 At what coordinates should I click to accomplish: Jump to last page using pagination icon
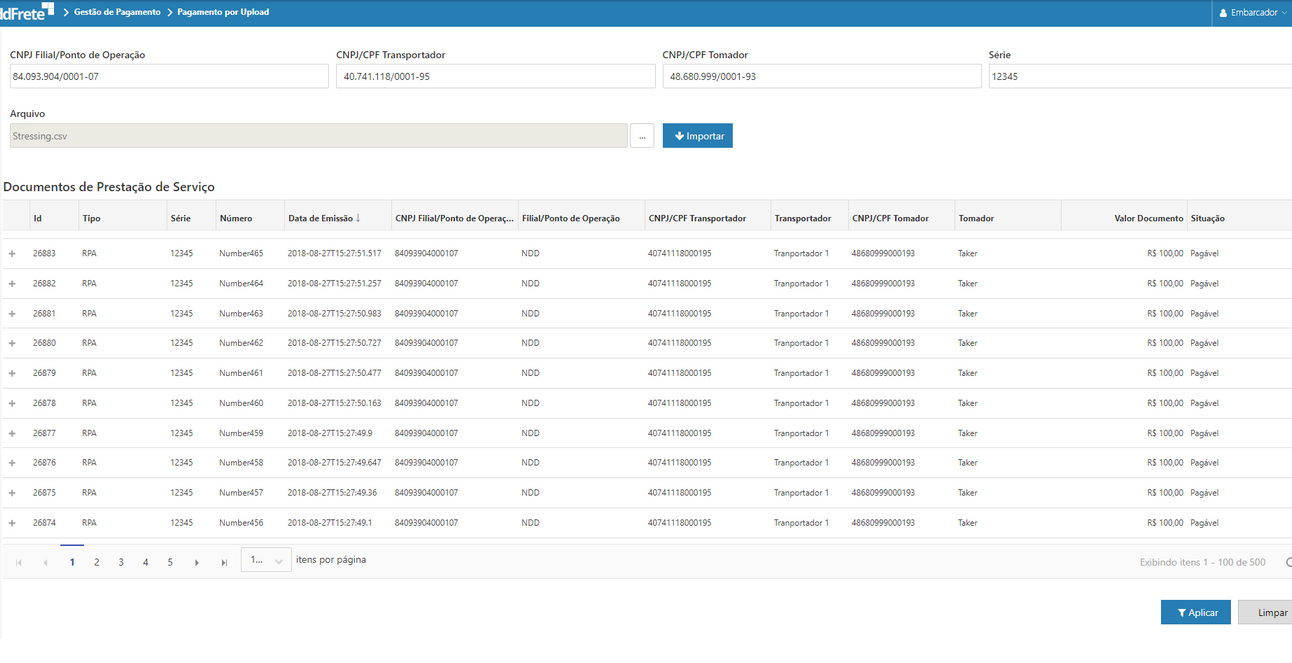(x=224, y=563)
